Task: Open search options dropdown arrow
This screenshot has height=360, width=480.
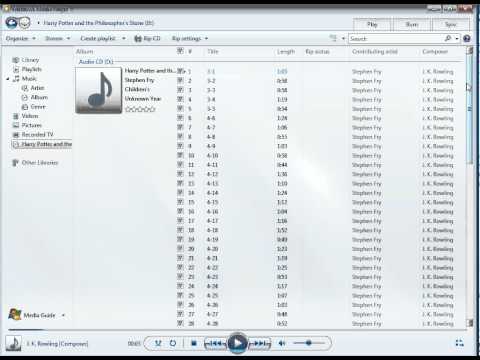Action: pos(457,39)
